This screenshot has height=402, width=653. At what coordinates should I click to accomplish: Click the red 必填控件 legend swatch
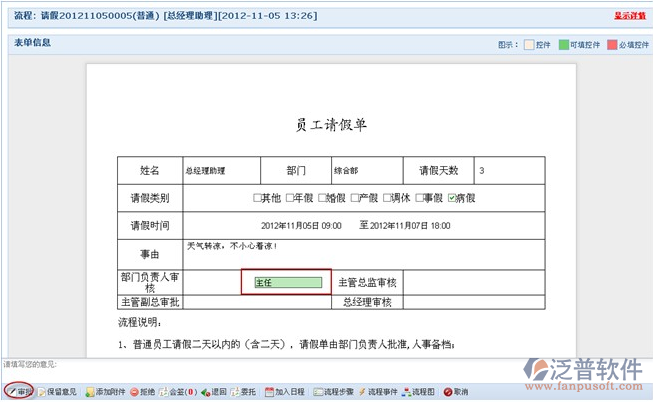click(612, 45)
